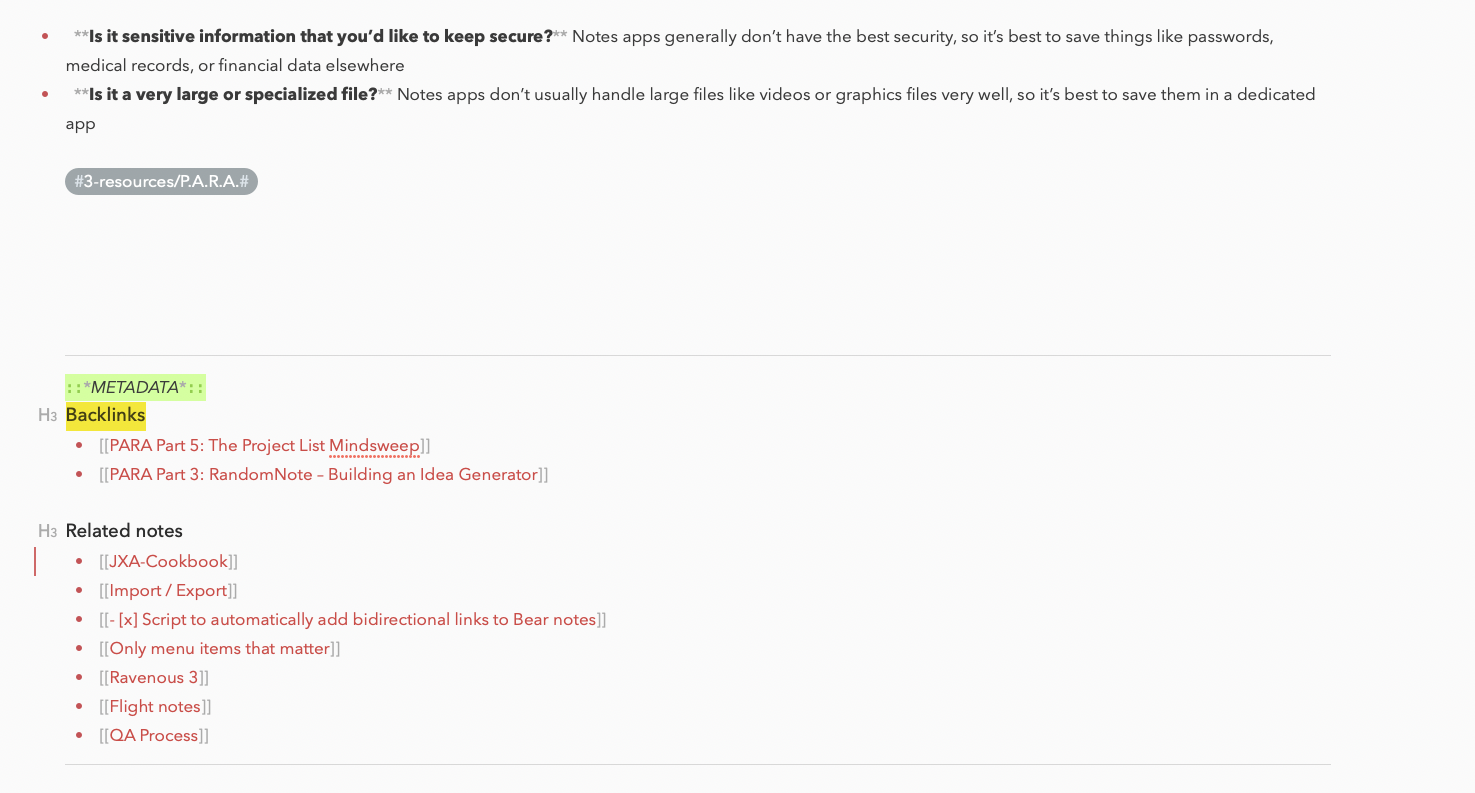This screenshot has width=1475, height=793.
Task: Open the #3-resources/P.A.R.A.# tag
Action: (161, 181)
